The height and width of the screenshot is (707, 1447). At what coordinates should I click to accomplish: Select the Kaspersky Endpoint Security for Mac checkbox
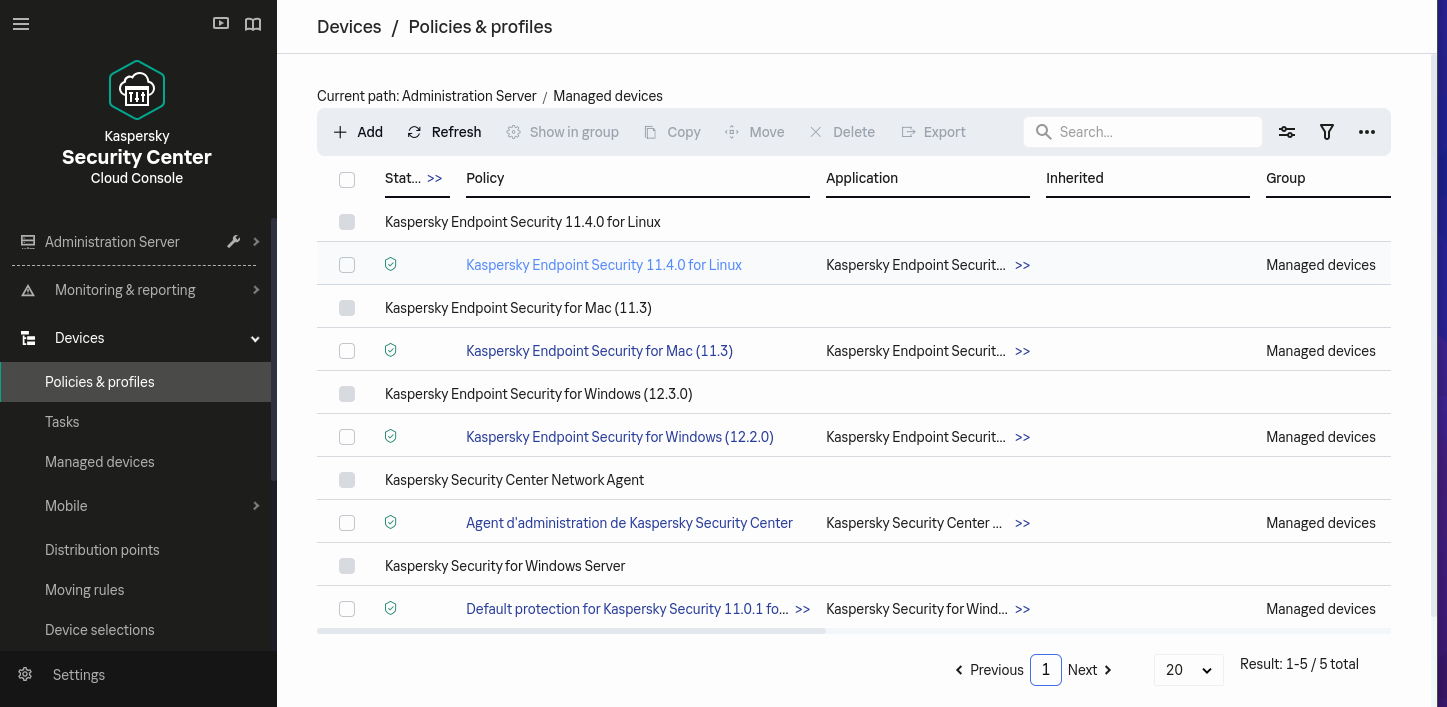[x=347, y=351]
